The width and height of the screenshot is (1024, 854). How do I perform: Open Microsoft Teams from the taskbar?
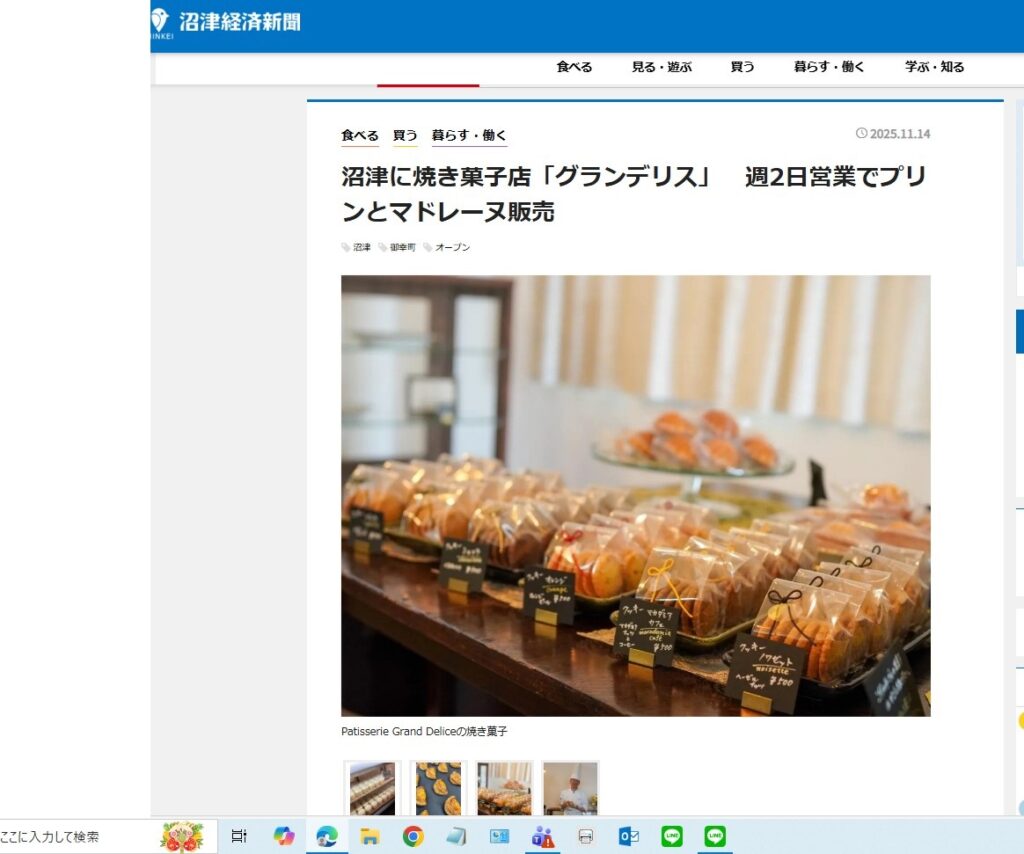(x=543, y=836)
